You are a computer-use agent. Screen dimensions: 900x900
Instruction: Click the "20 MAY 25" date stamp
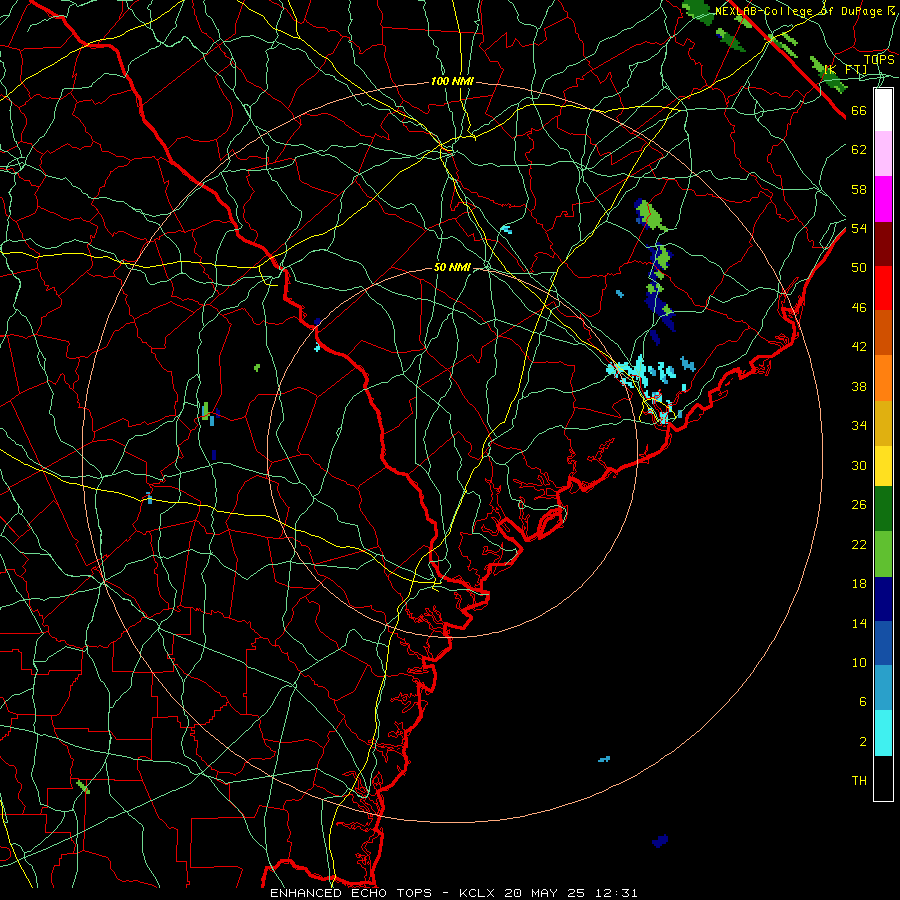click(545, 893)
